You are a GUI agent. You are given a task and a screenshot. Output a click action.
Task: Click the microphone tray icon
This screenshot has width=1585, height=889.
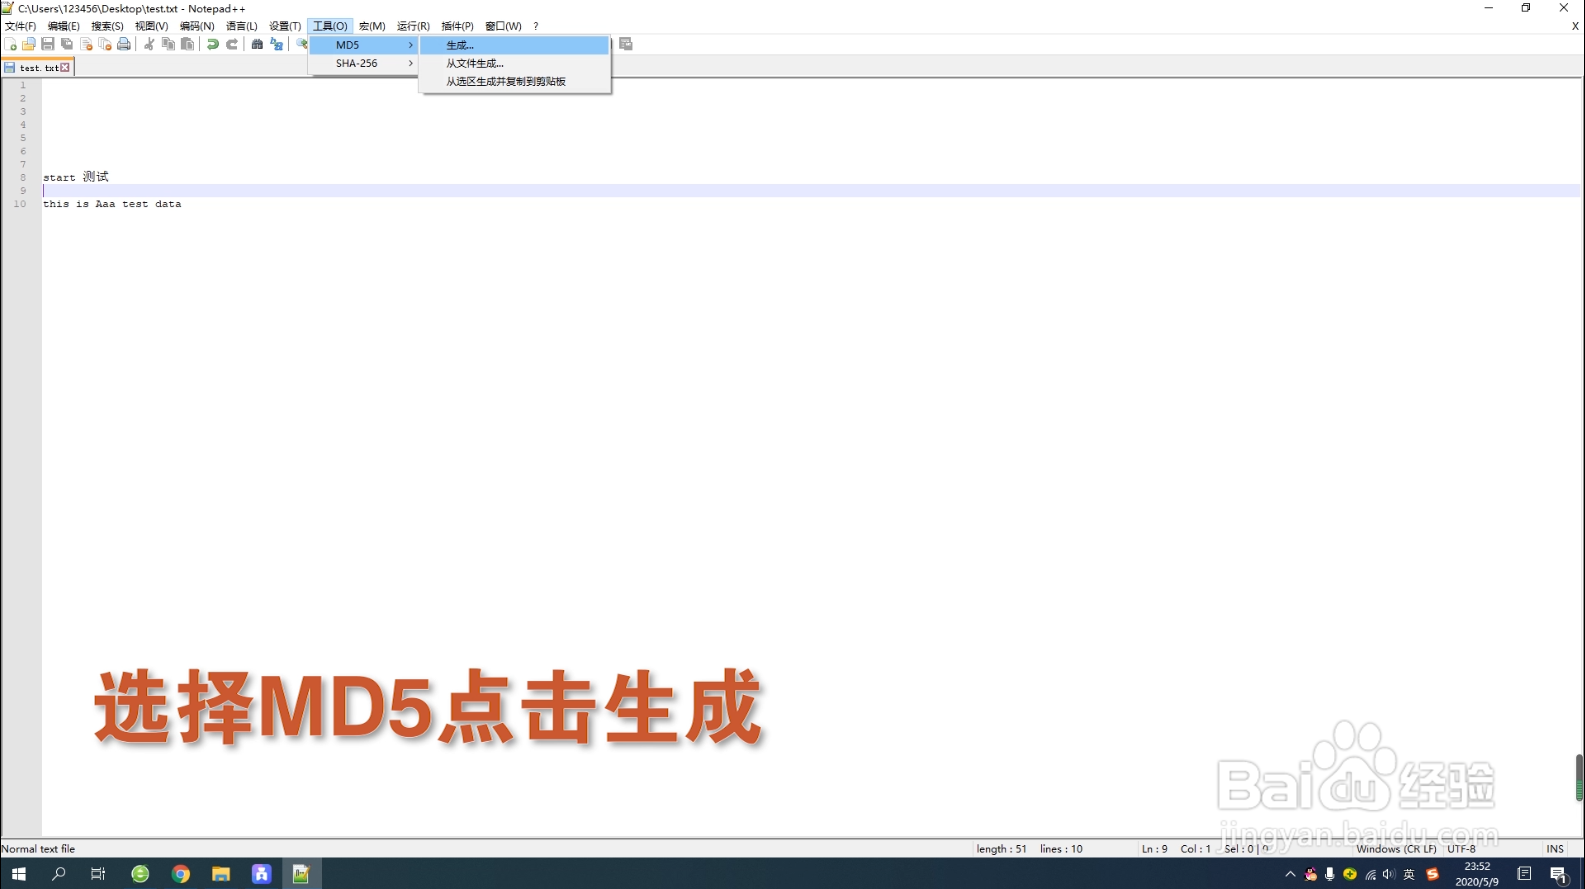pyautogui.click(x=1330, y=874)
